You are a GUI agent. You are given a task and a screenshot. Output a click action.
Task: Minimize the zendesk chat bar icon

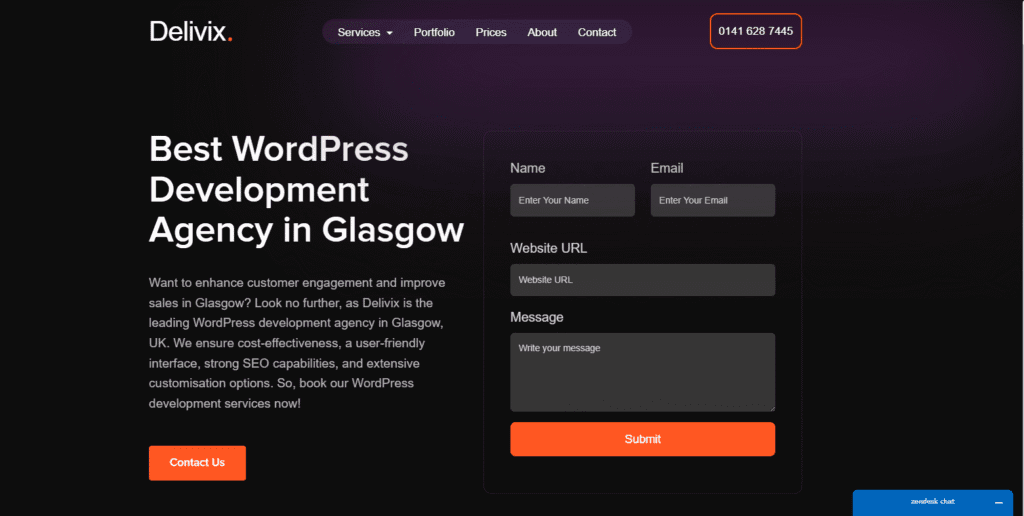999,503
